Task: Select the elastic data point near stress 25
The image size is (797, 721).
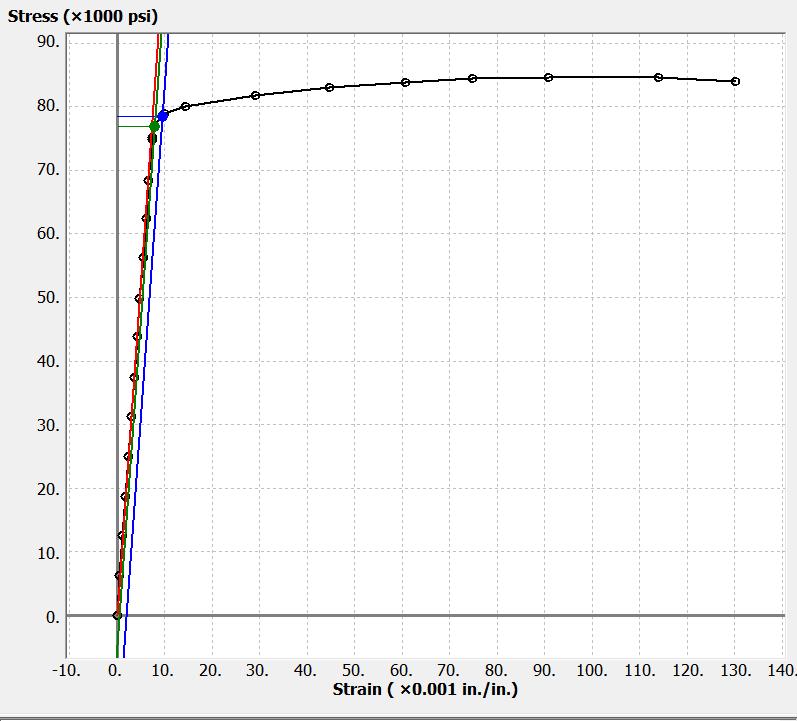Action: click(x=128, y=457)
